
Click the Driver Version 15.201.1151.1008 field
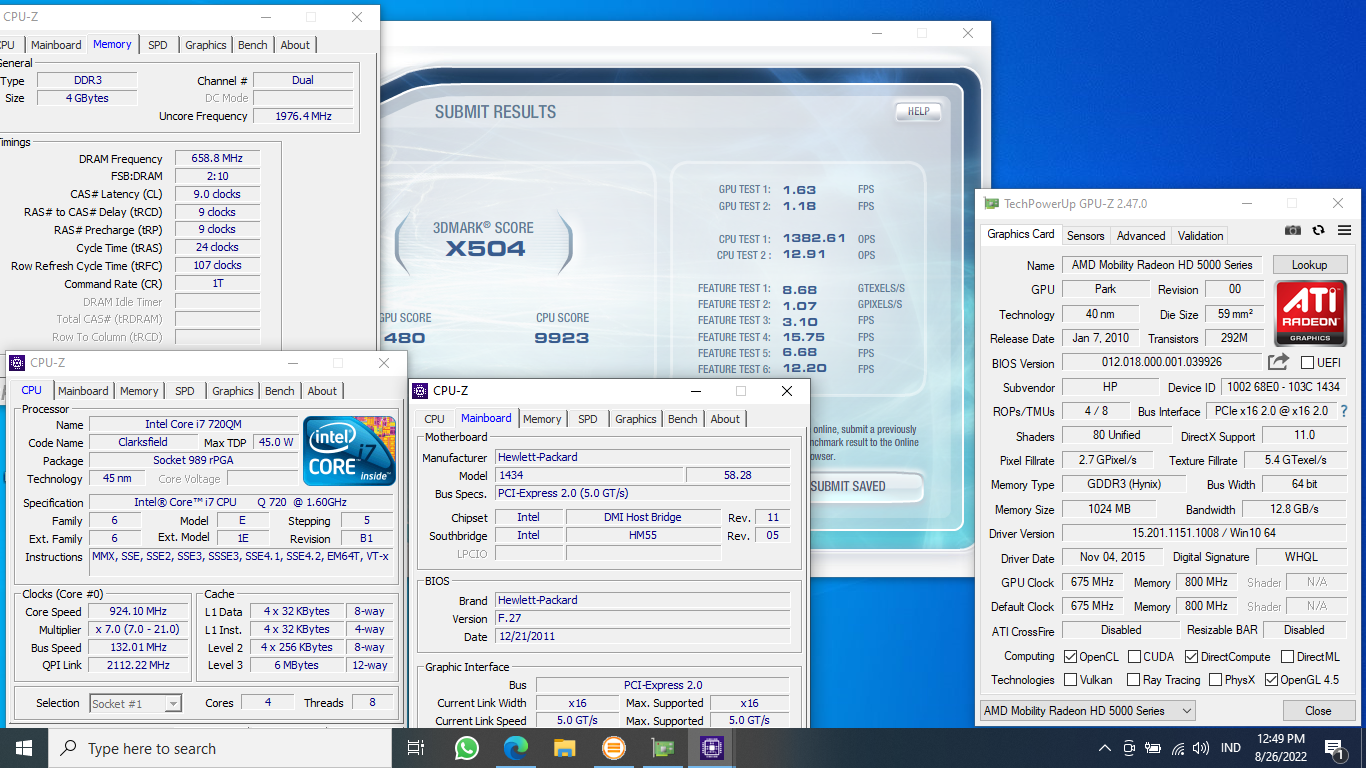point(1204,534)
